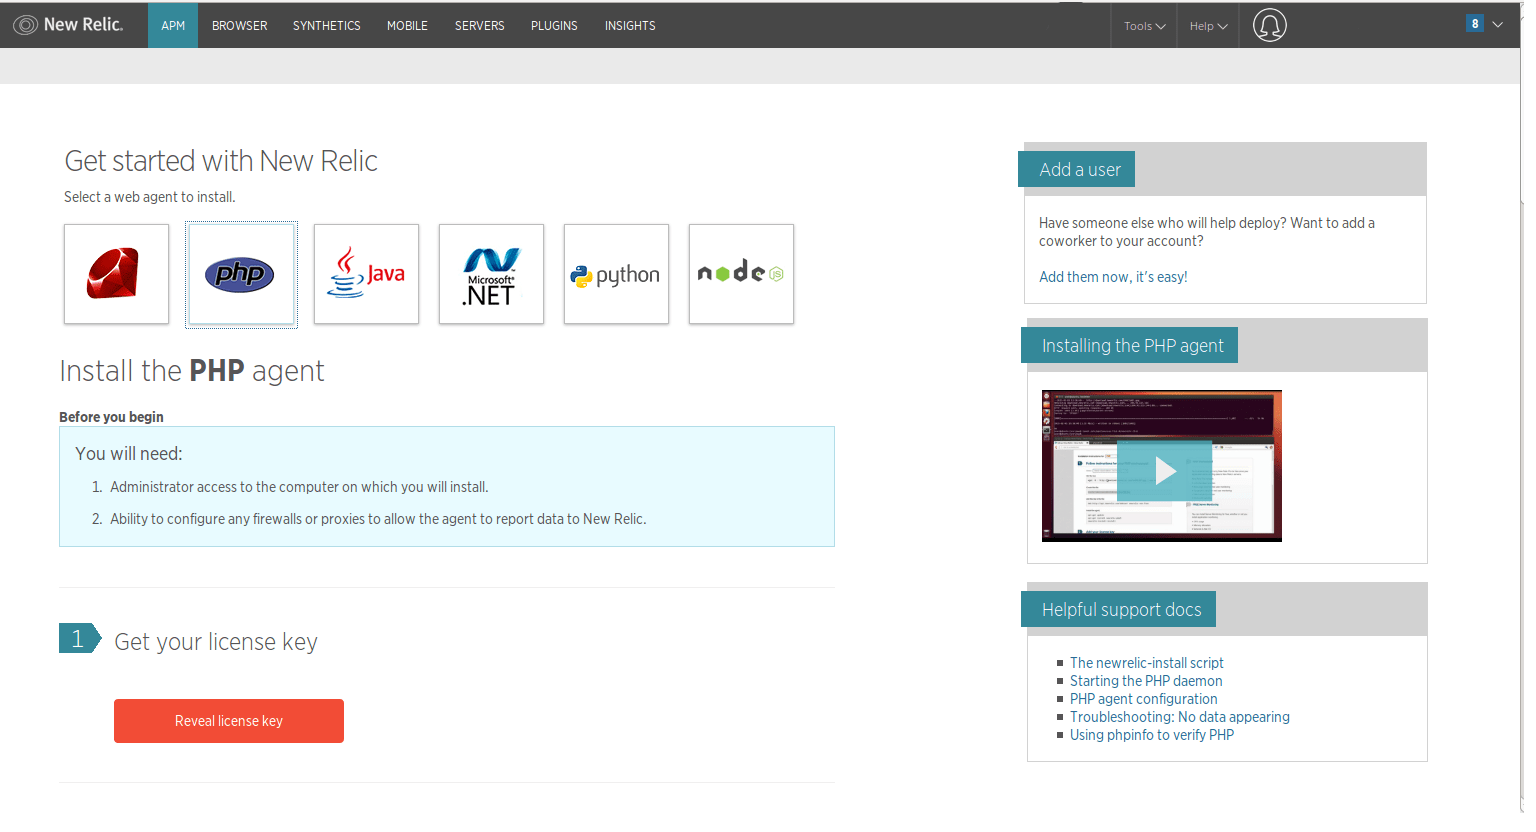
Task: Click the step 1 number marker
Action: click(x=79, y=638)
